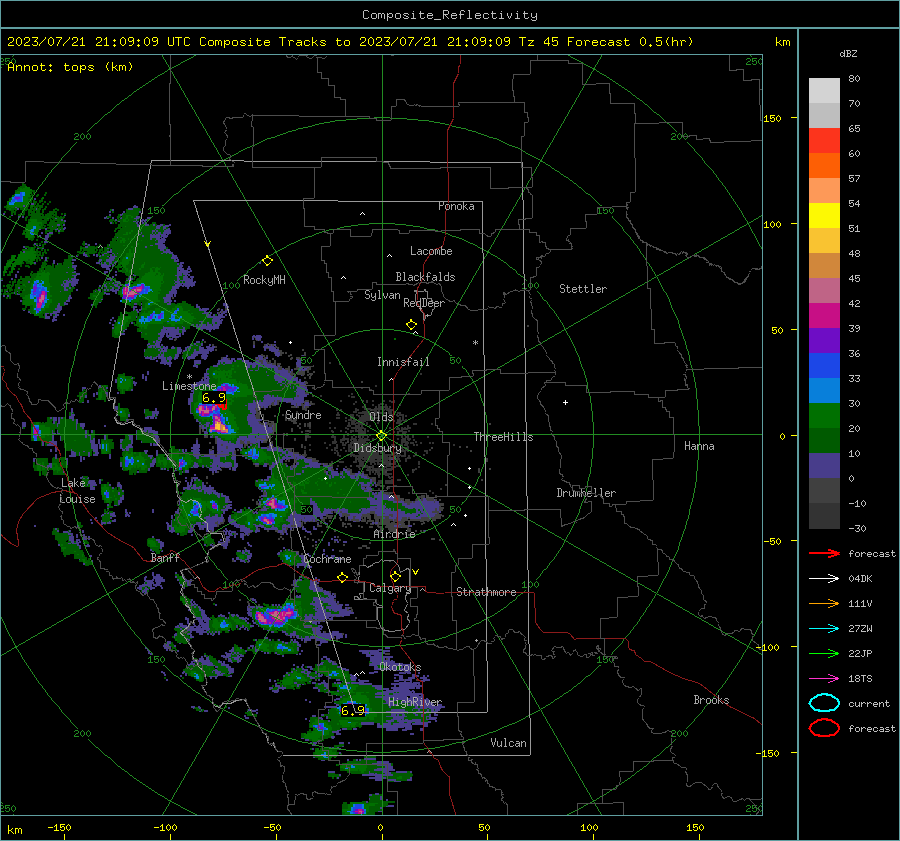Click the Annot: tops (km) label
The image size is (900, 841).
(70, 67)
